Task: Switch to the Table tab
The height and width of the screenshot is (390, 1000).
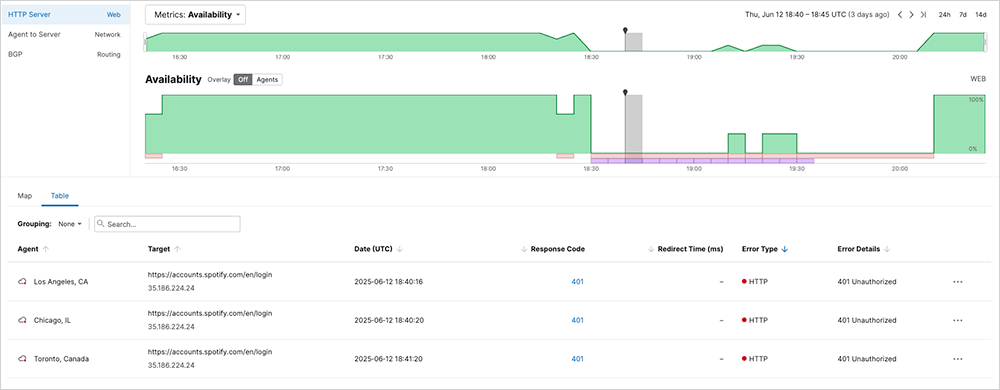Action: click(x=60, y=196)
